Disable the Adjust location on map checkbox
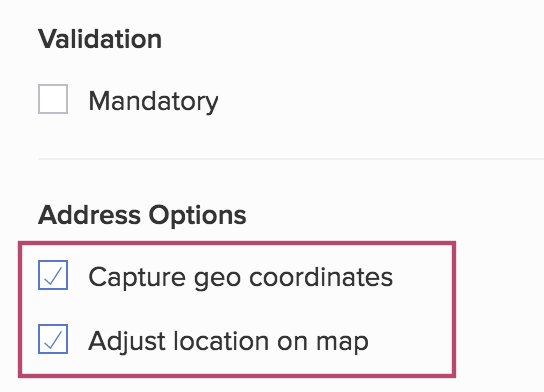Viewport: 544px width, 392px height. [x=53, y=339]
